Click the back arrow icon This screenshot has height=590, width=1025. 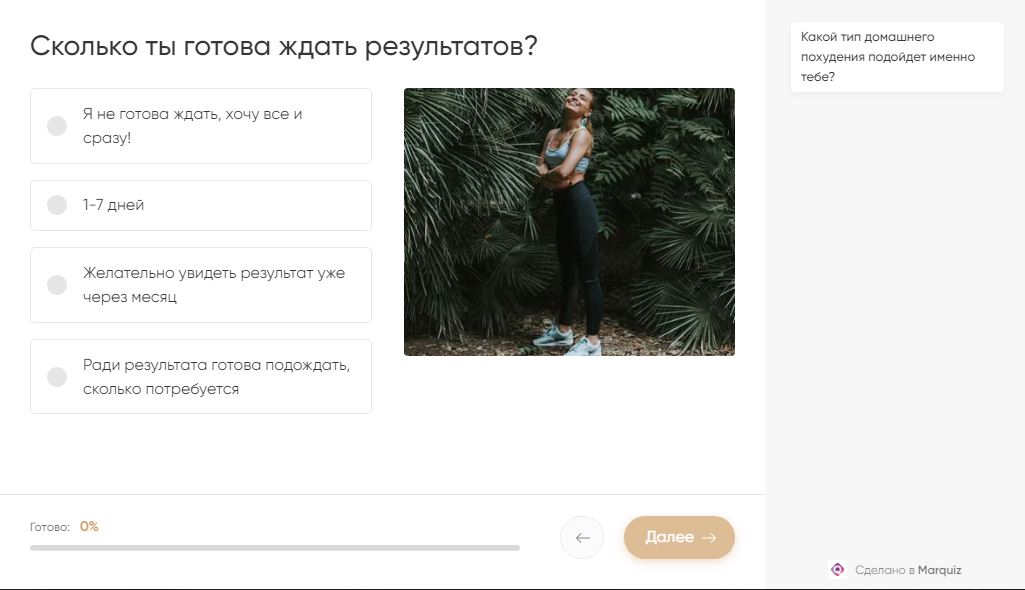tap(582, 538)
